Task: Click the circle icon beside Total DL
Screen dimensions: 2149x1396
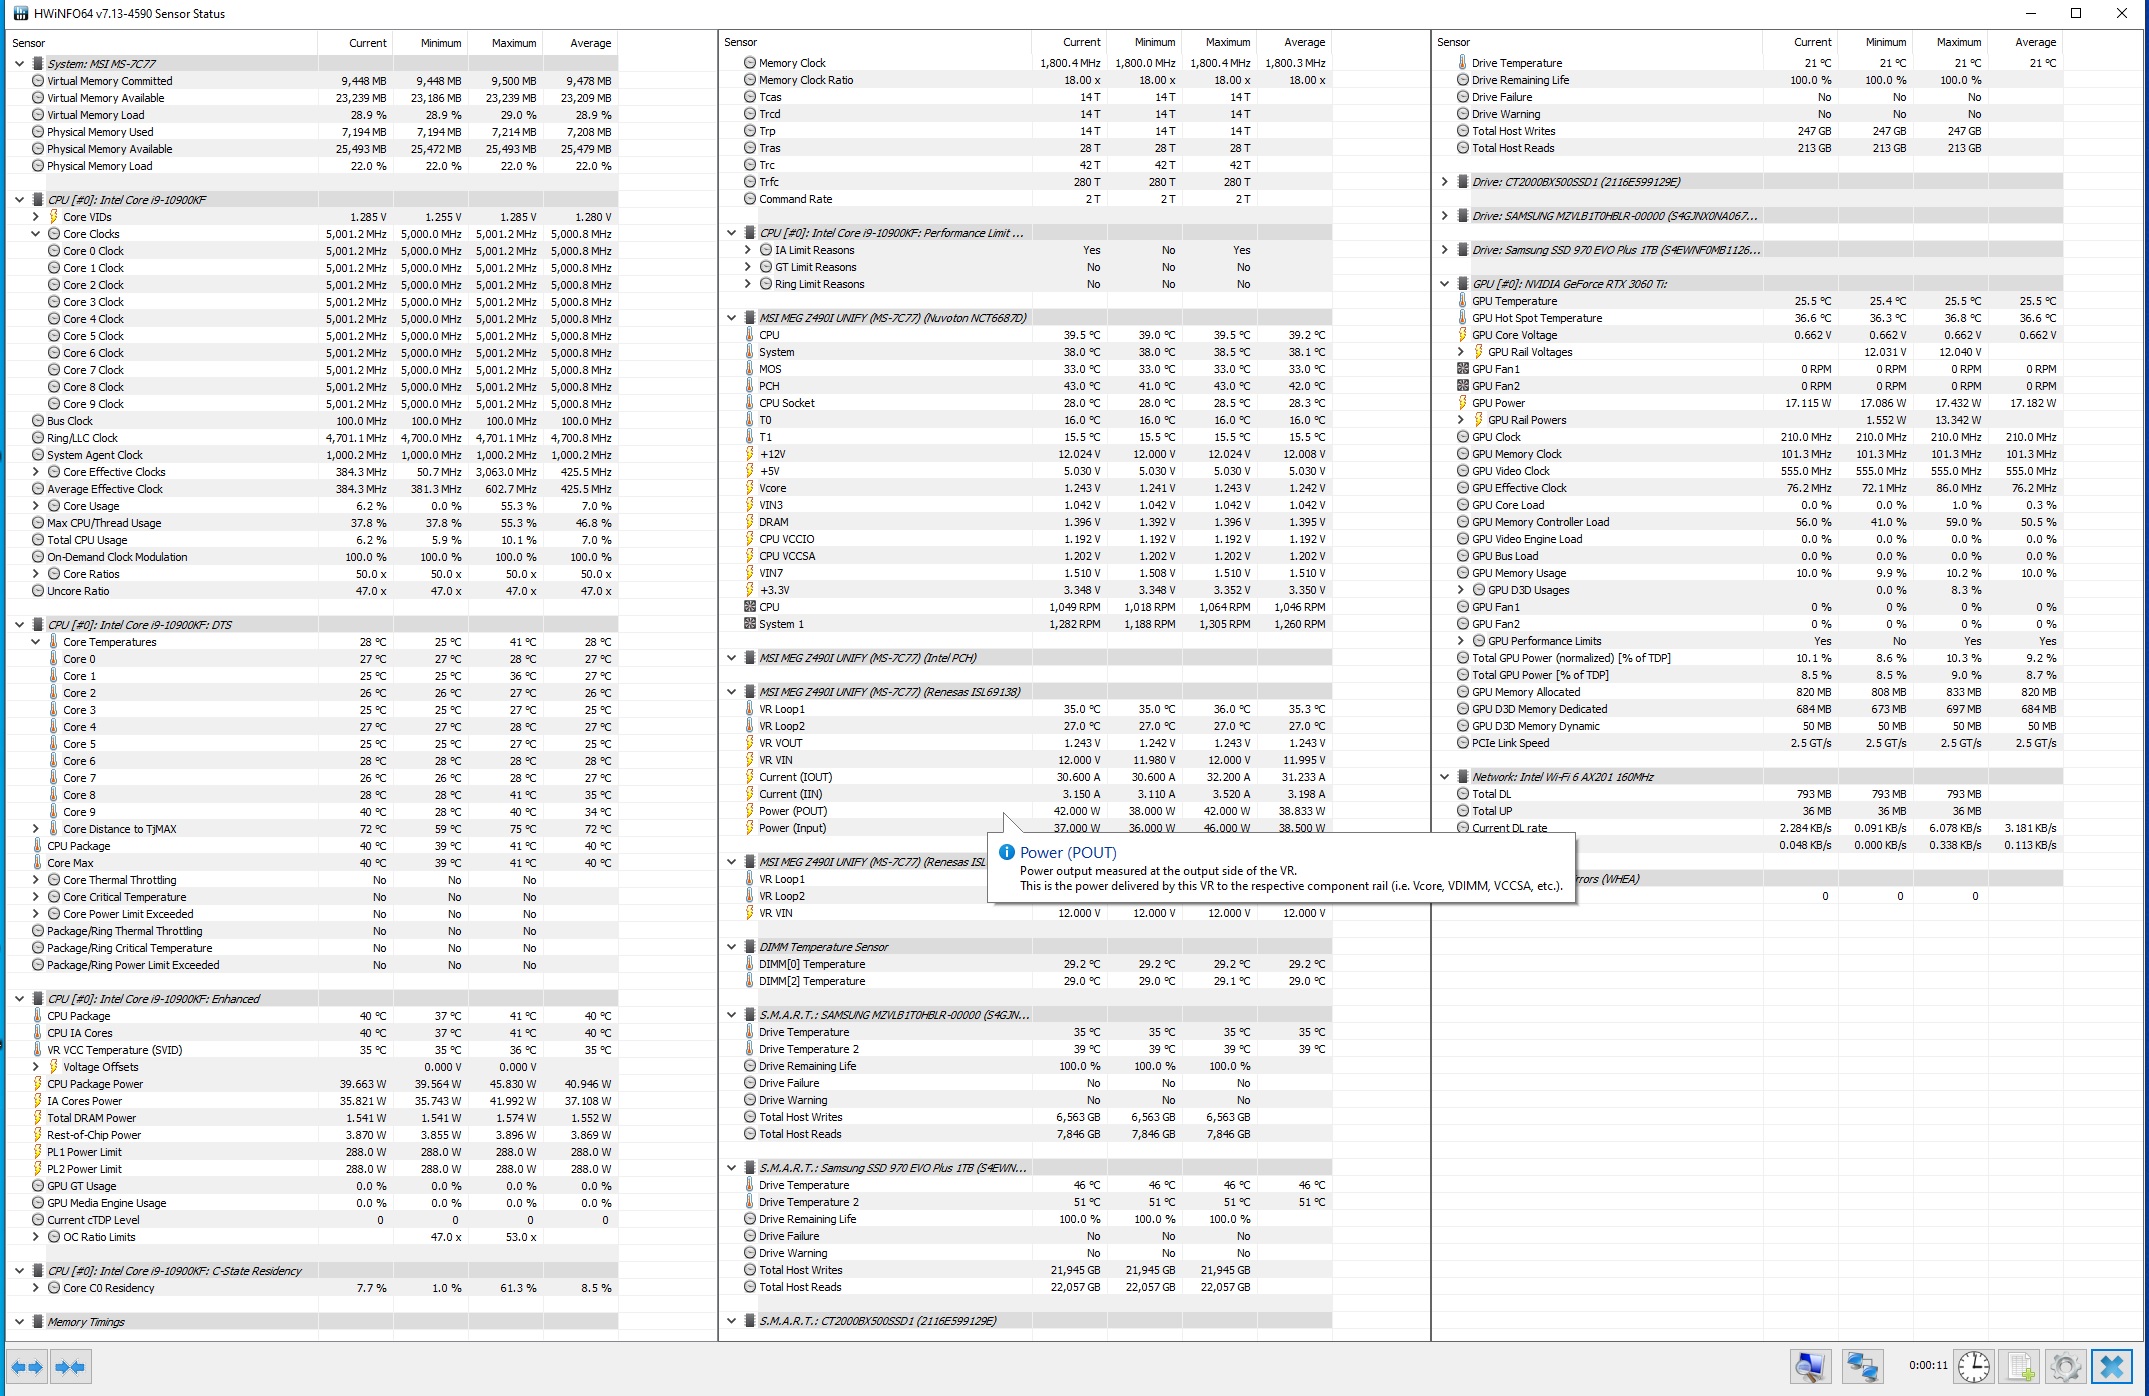Action: click(x=1463, y=794)
